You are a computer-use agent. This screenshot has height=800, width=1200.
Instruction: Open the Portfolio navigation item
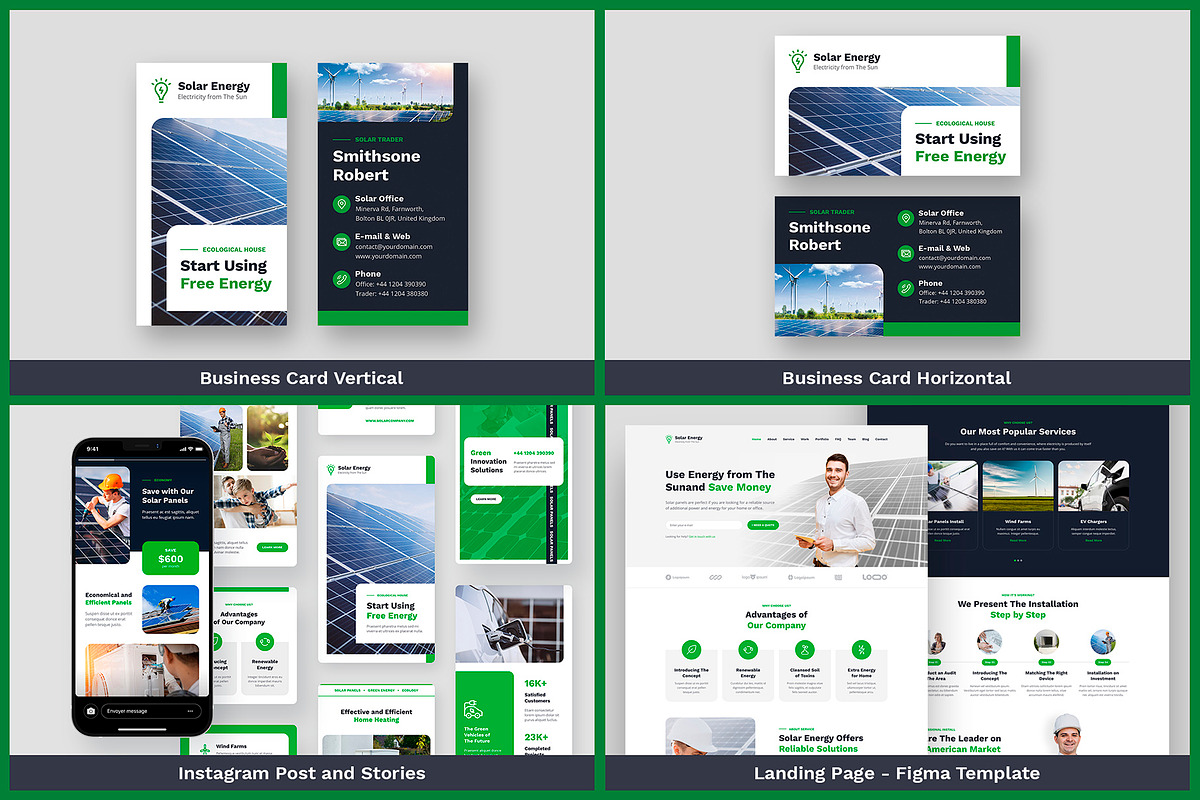pyautogui.click(x=822, y=438)
